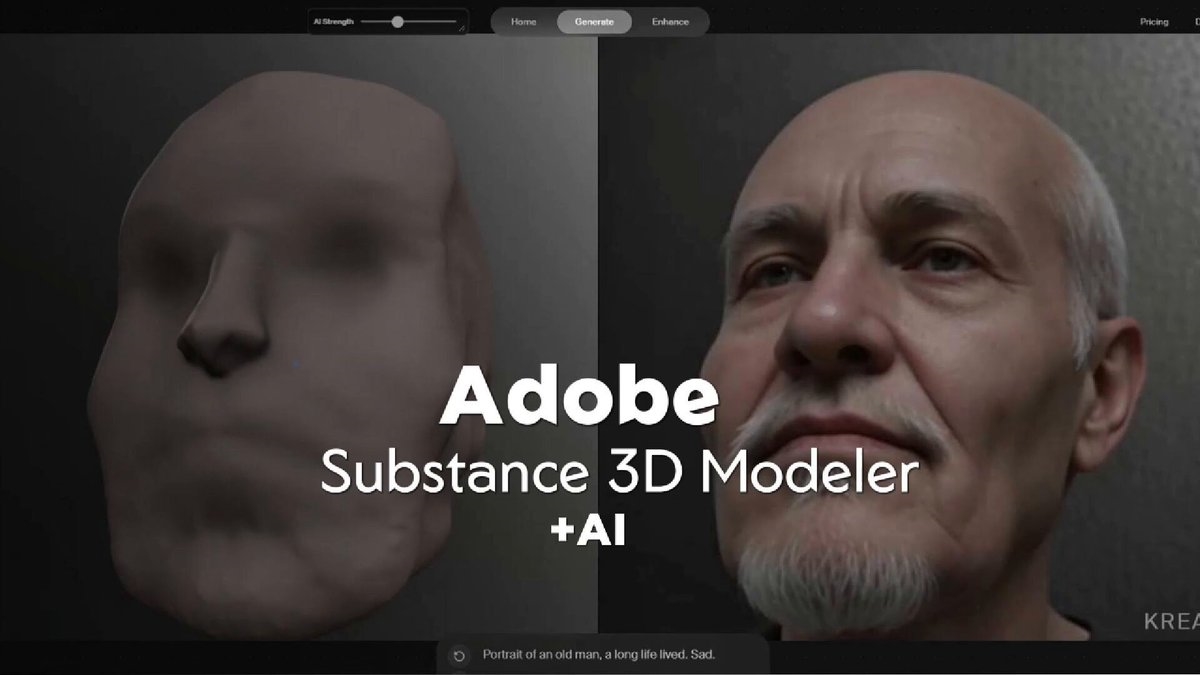Viewport: 1200px width, 675px height.
Task: Switch to the Enhance tab
Action: coord(670,21)
